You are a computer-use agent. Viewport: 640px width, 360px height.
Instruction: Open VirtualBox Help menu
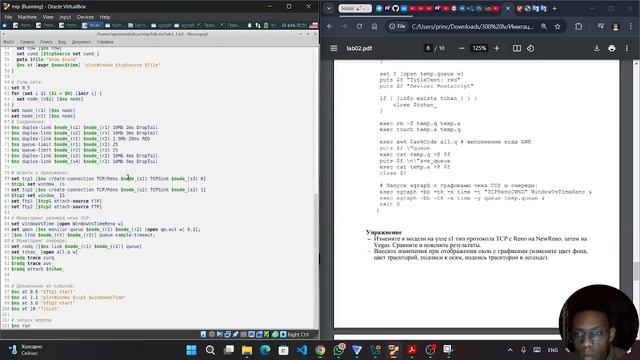pos(105,17)
